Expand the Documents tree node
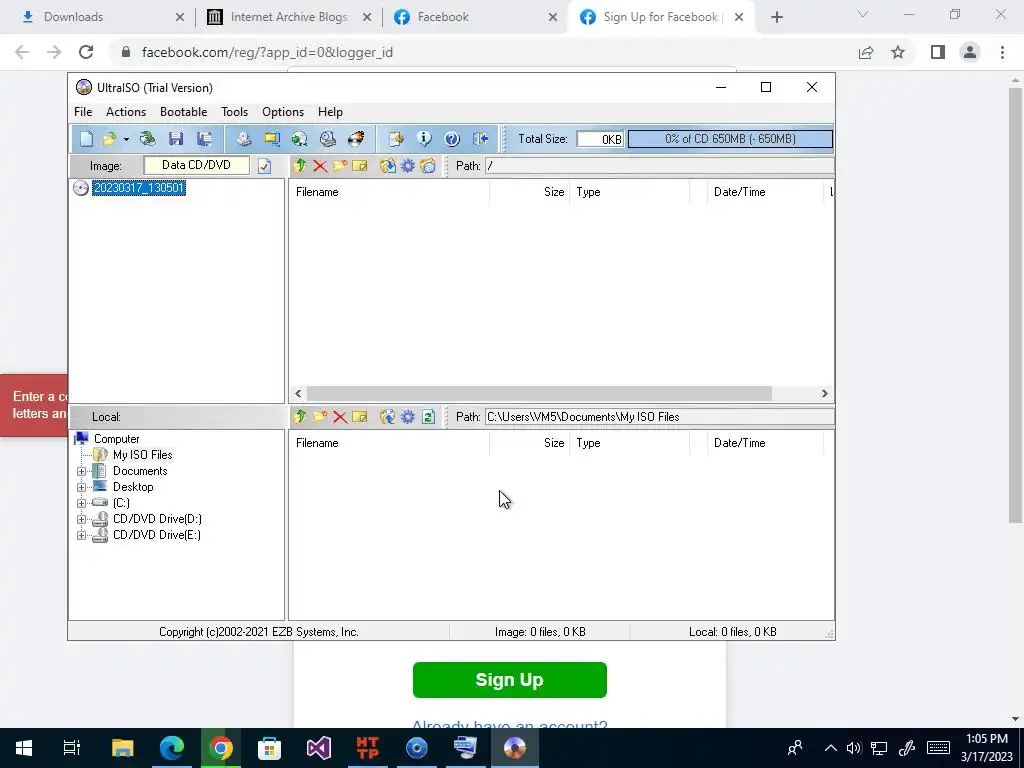1024x768 pixels. (82, 472)
